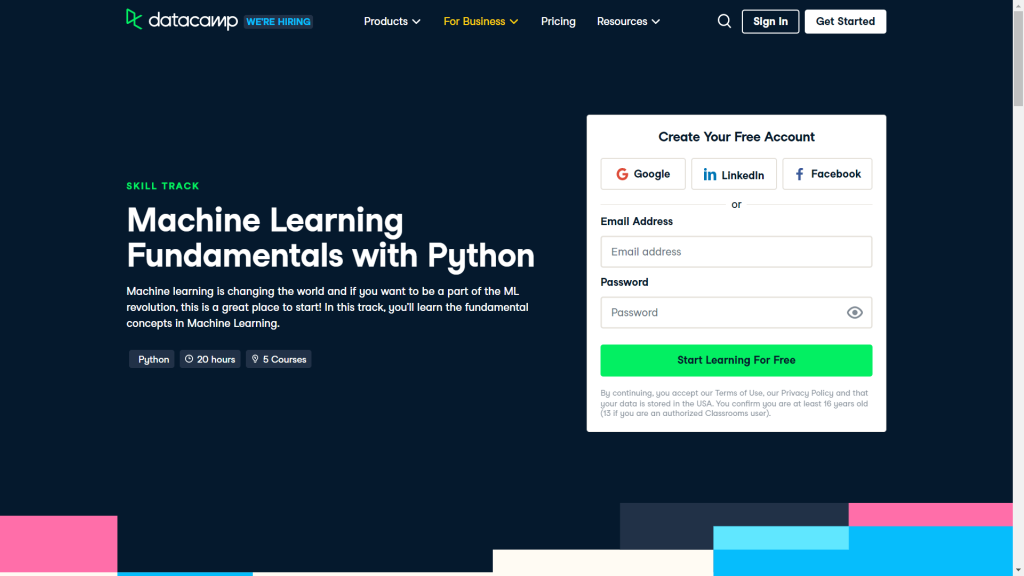The width and height of the screenshot is (1024, 576).
Task: Click the We're Hiring badge
Action: point(278,22)
